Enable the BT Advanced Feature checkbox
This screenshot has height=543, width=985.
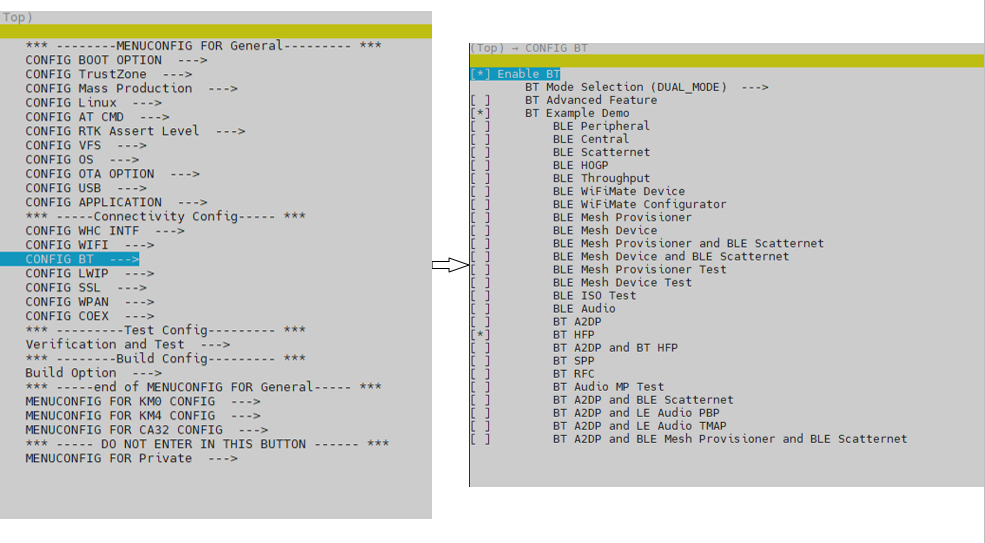pos(480,100)
